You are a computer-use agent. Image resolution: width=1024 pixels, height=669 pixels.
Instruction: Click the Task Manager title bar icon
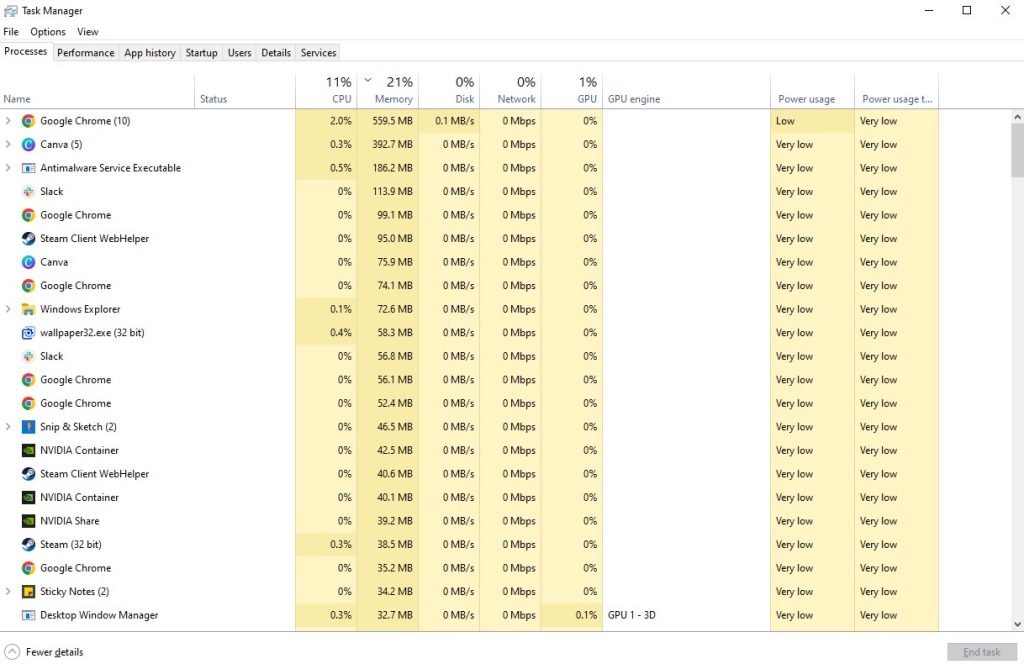point(10,10)
